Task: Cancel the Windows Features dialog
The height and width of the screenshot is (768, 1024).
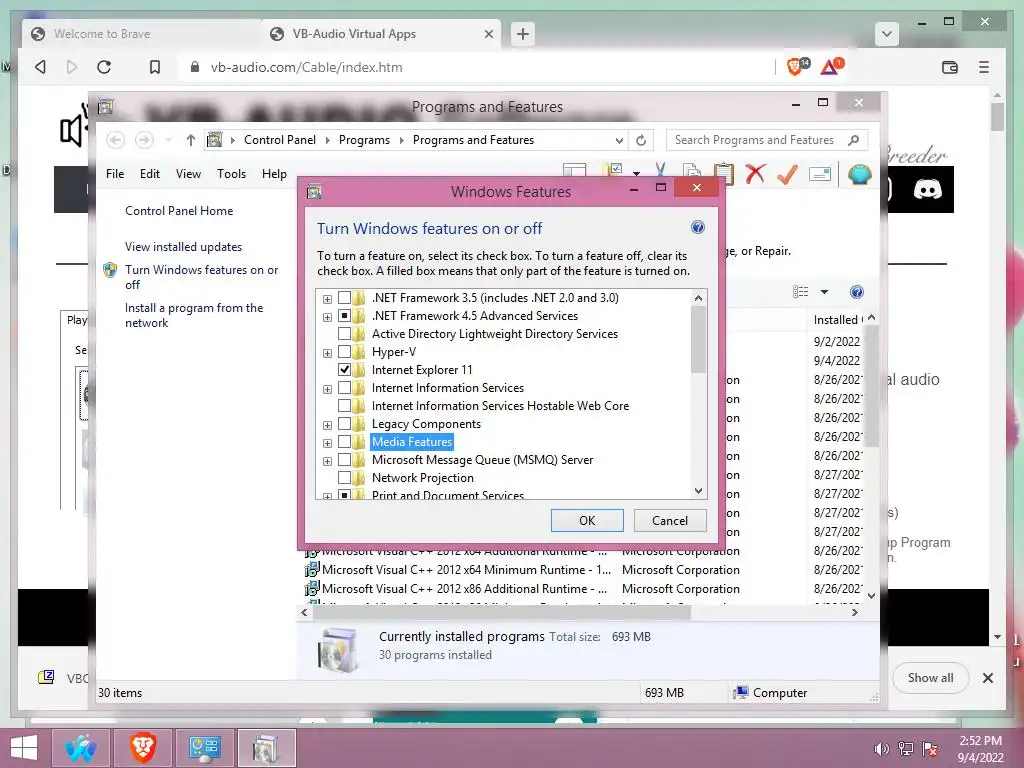Action: [x=669, y=520]
